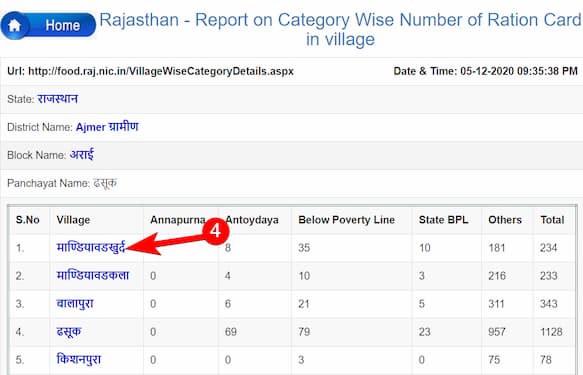Viewport: 583px width, 375px height.
Task: Click State BPL value 10
Action: click(x=425, y=248)
